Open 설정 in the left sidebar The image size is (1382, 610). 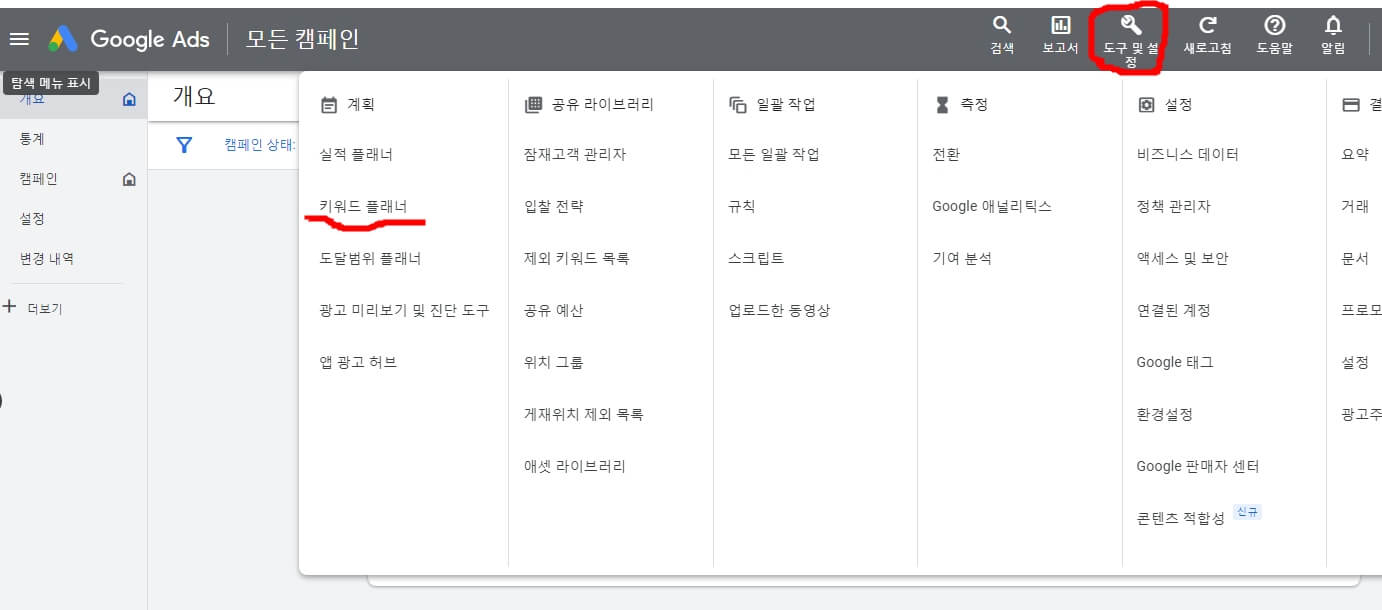[x=32, y=219]
